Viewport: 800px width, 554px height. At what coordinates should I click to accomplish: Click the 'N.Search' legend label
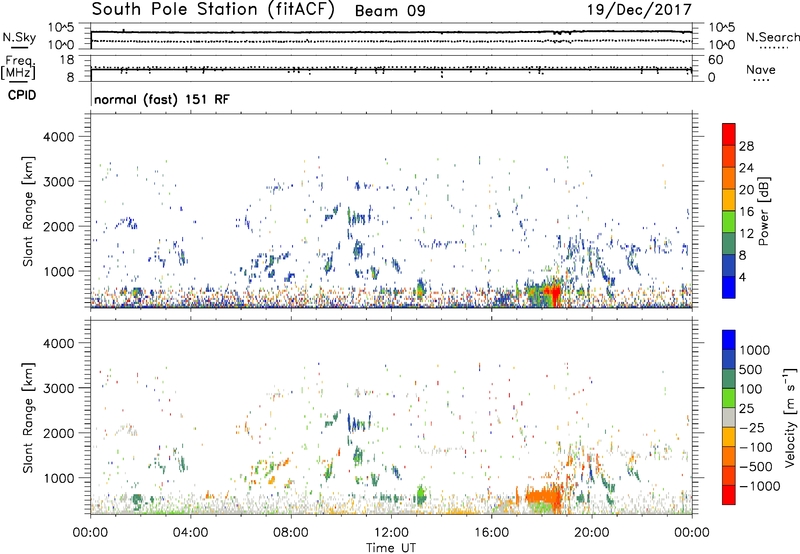coord(772,37)
